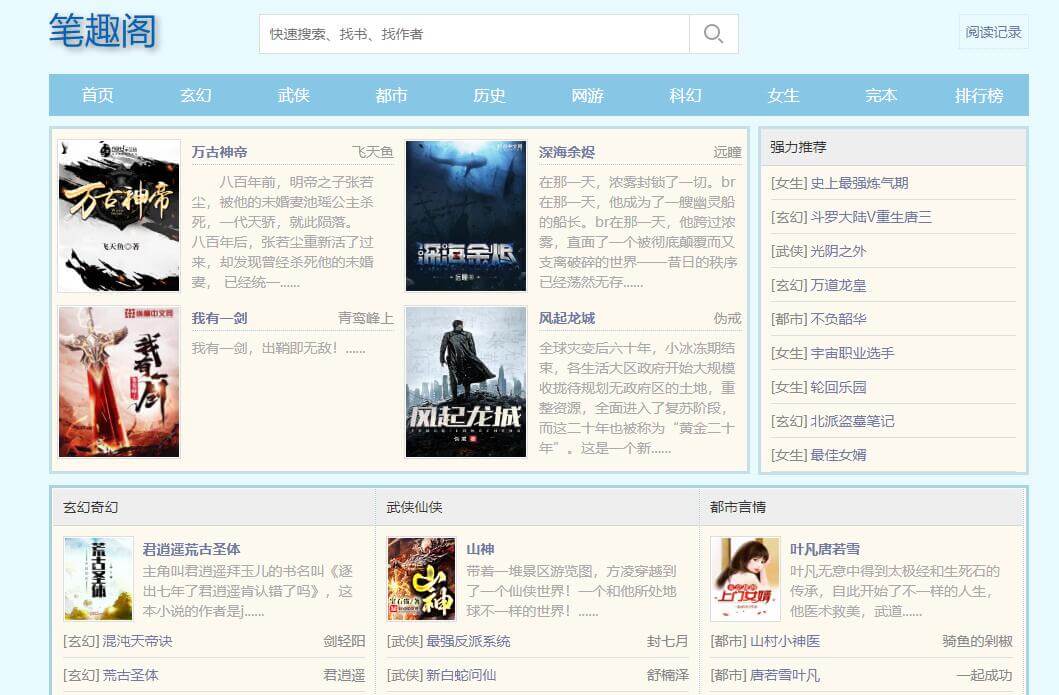Open the 君逍遥荒古圣体 small cover

click(98, 579)
